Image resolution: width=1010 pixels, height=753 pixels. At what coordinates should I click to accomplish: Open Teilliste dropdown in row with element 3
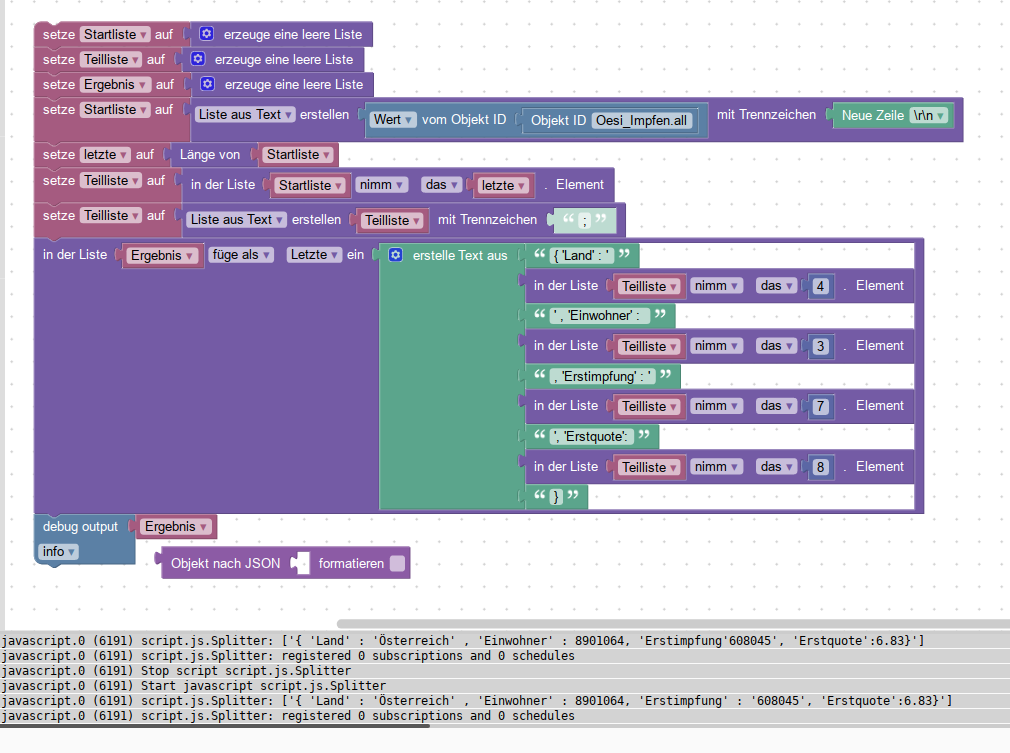pyautogui.click(x=649, y=347)
